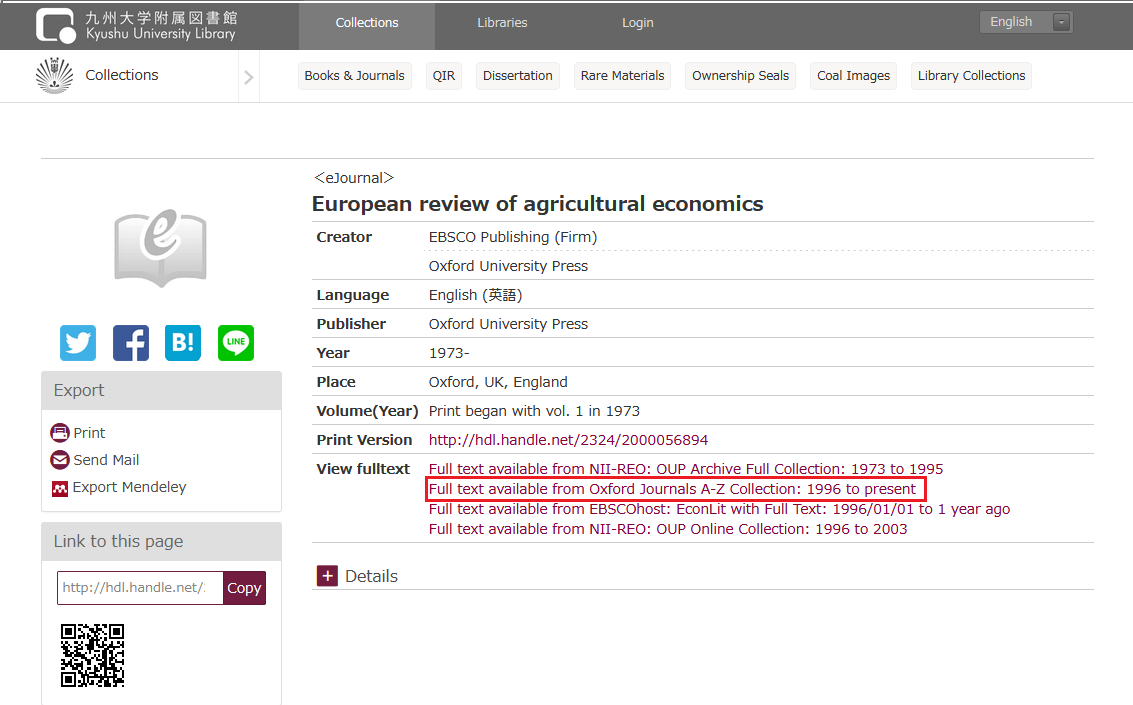1133x705 pixels.
Task: Click the Collections heading text
Action: tap(121, 75)
